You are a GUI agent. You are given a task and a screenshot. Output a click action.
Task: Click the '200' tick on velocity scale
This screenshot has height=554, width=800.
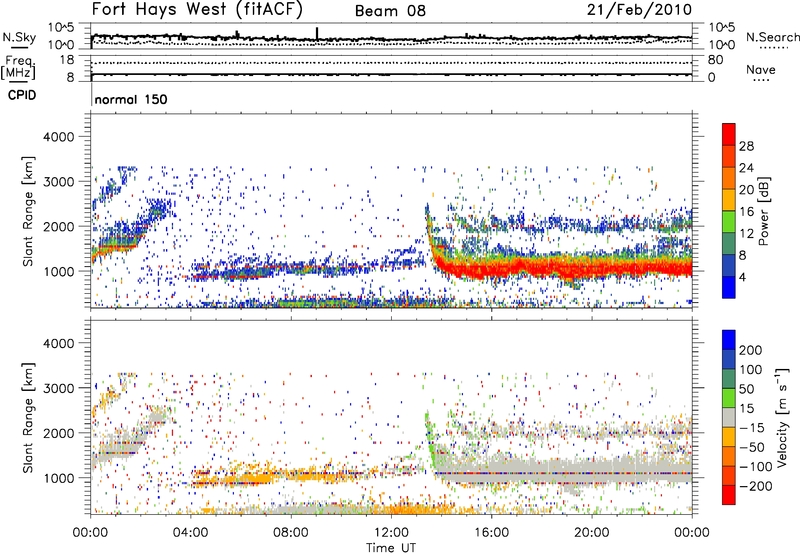[751, 350]
